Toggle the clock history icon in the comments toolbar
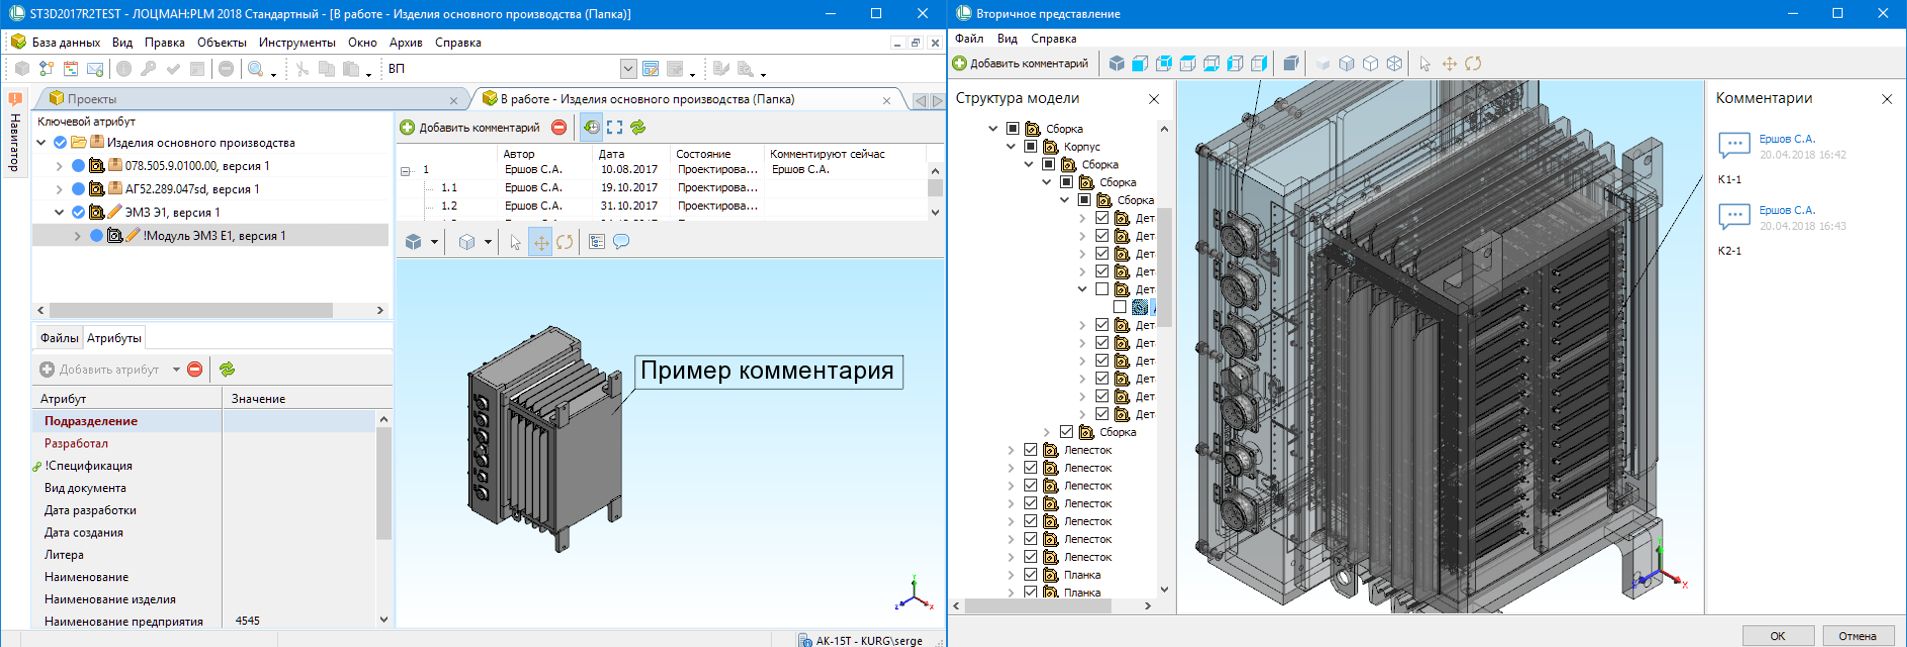Screen dimensions: 1907x647 click(591, 127)
